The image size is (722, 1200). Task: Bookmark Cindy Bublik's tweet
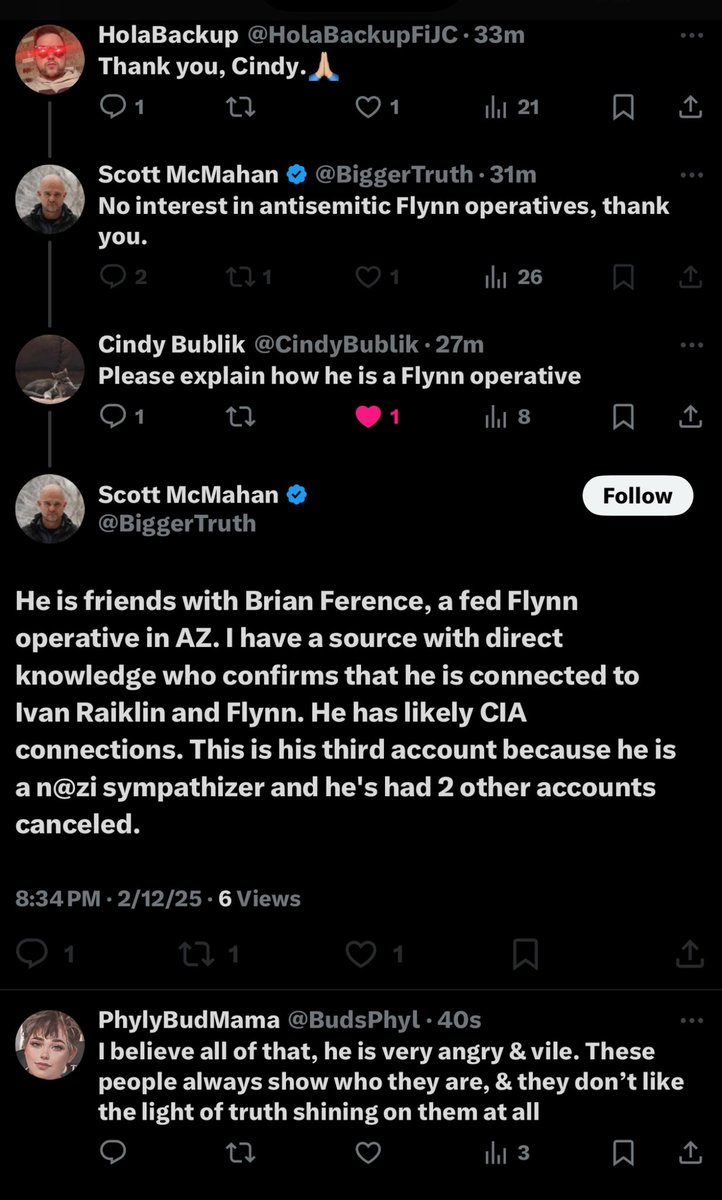pyautogui.click(x=622, y=416)
